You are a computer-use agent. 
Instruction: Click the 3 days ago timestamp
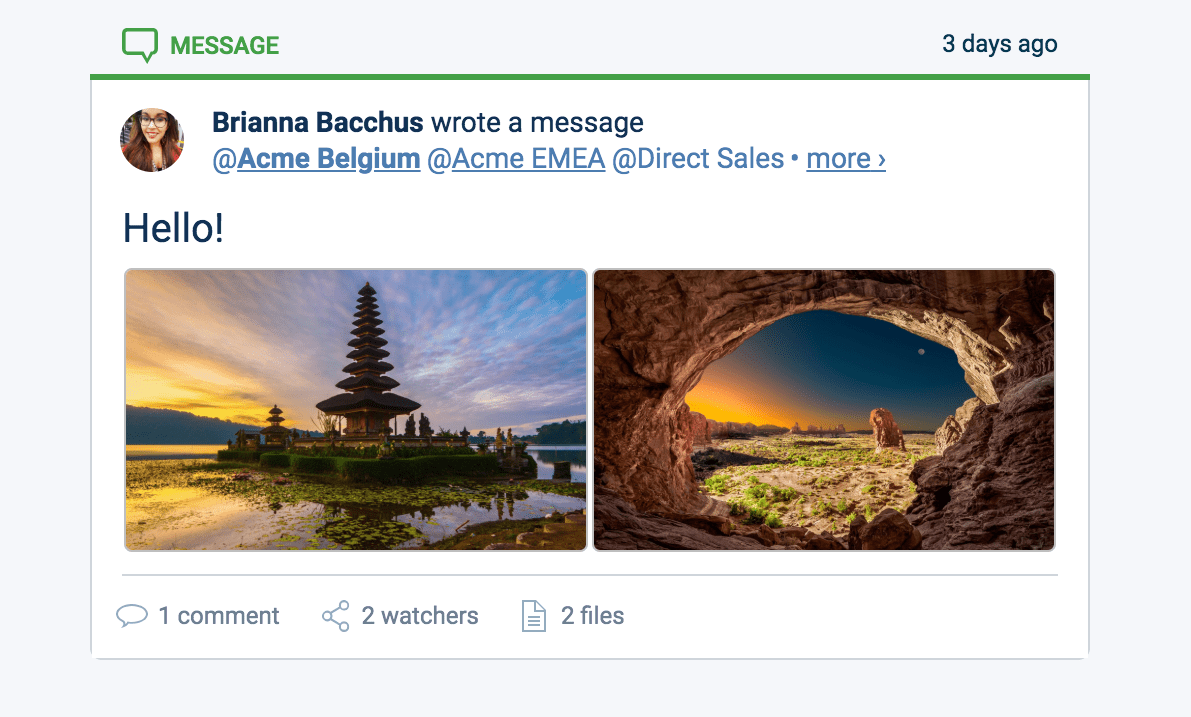(x=999, y=44)
